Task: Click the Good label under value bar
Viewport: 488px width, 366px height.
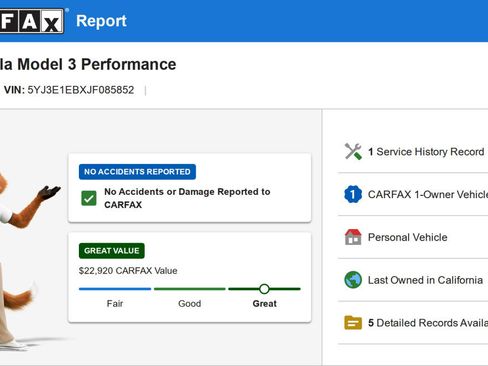Action: point(190,304)
